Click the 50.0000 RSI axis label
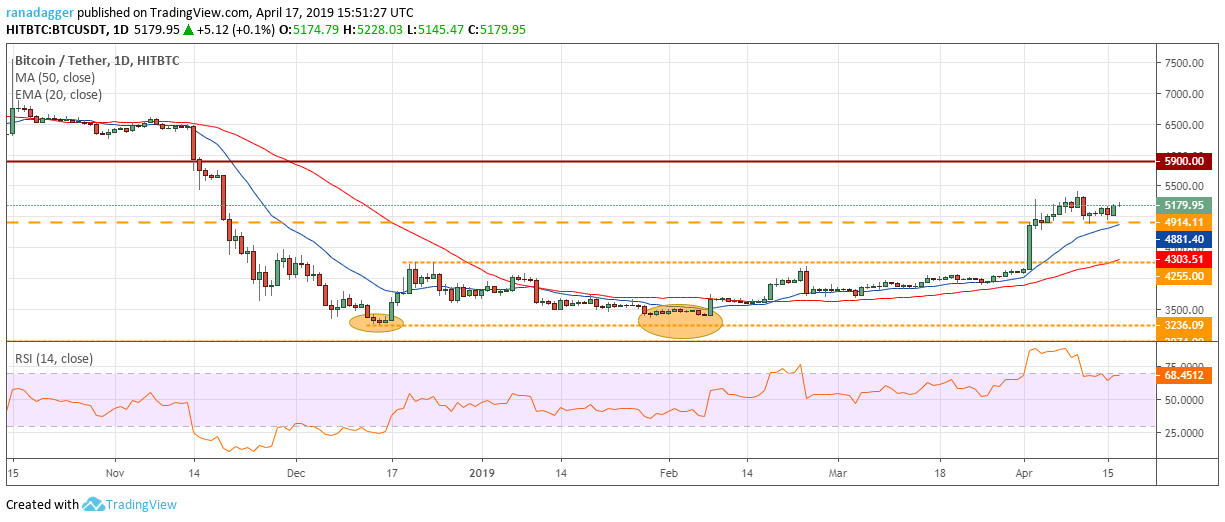1225x522 pixels. 1183,399
